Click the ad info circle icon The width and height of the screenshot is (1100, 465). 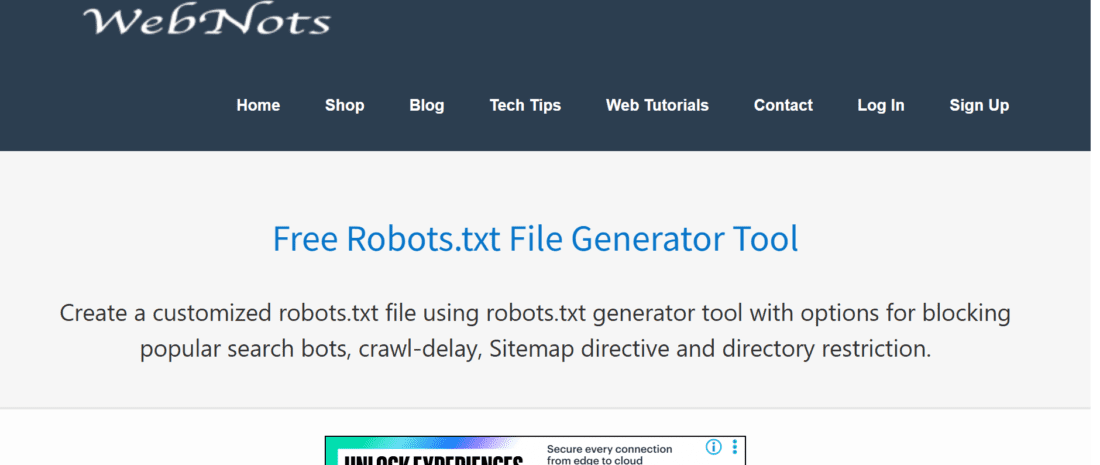tap(714, 447)
